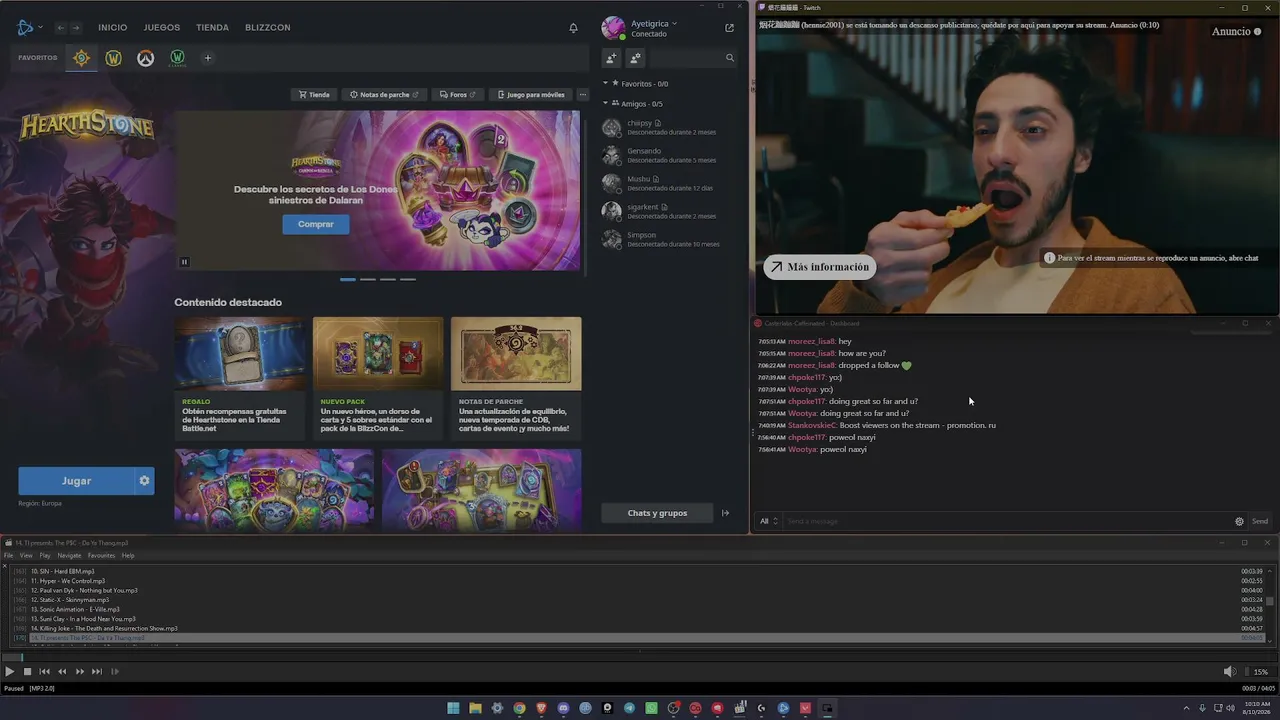
Task: Open the Favourites menu in music player
Action: click(x=101, y=555)
